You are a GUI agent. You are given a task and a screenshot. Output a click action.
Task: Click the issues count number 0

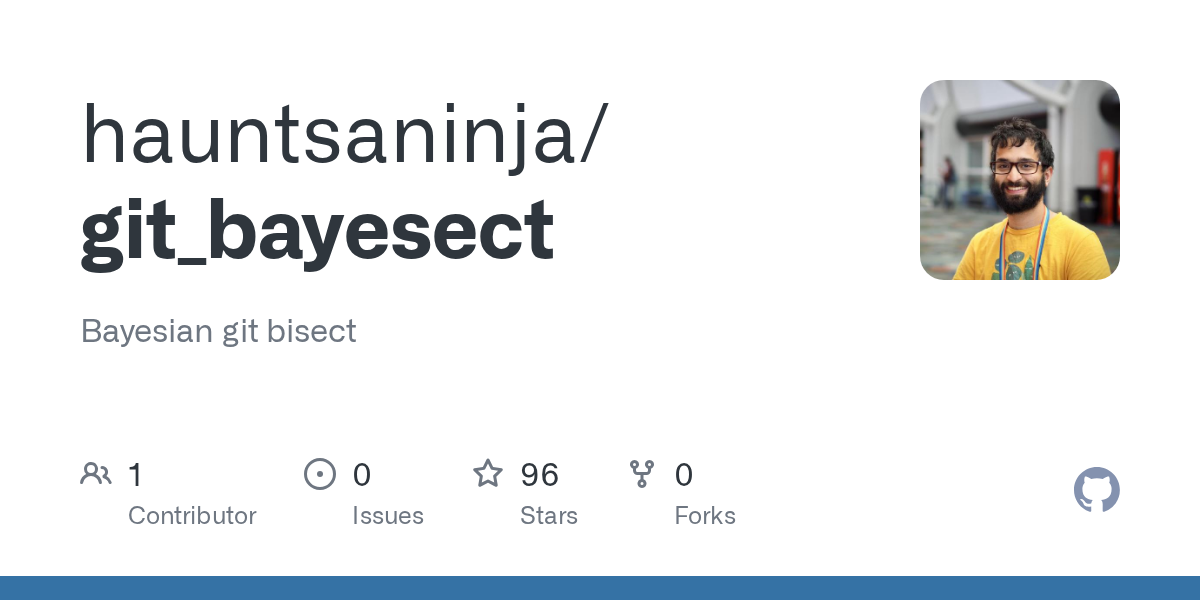coord(362,474)
